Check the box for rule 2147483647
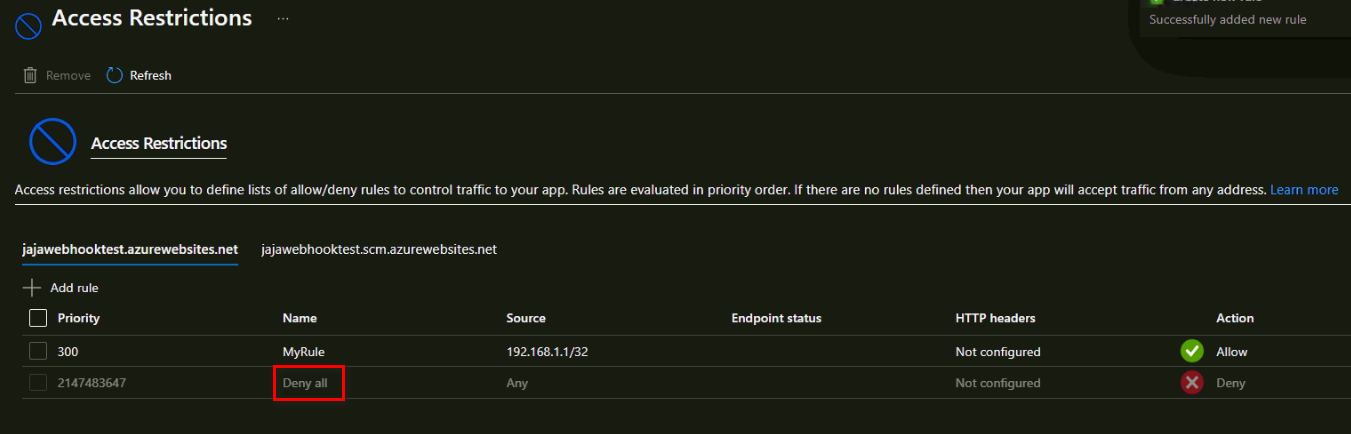 tap(38, 382)
